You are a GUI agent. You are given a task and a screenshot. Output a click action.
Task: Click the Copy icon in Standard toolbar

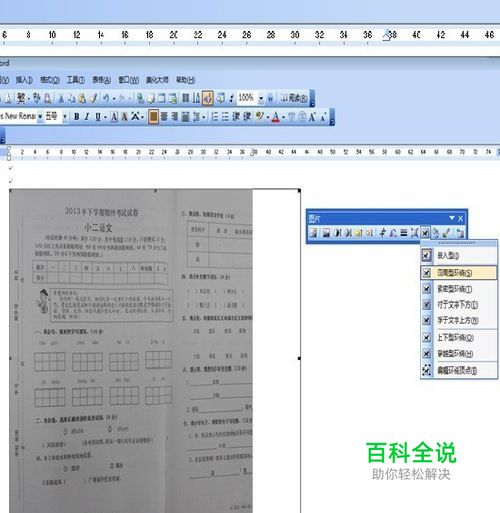click(x=71, y=98)
